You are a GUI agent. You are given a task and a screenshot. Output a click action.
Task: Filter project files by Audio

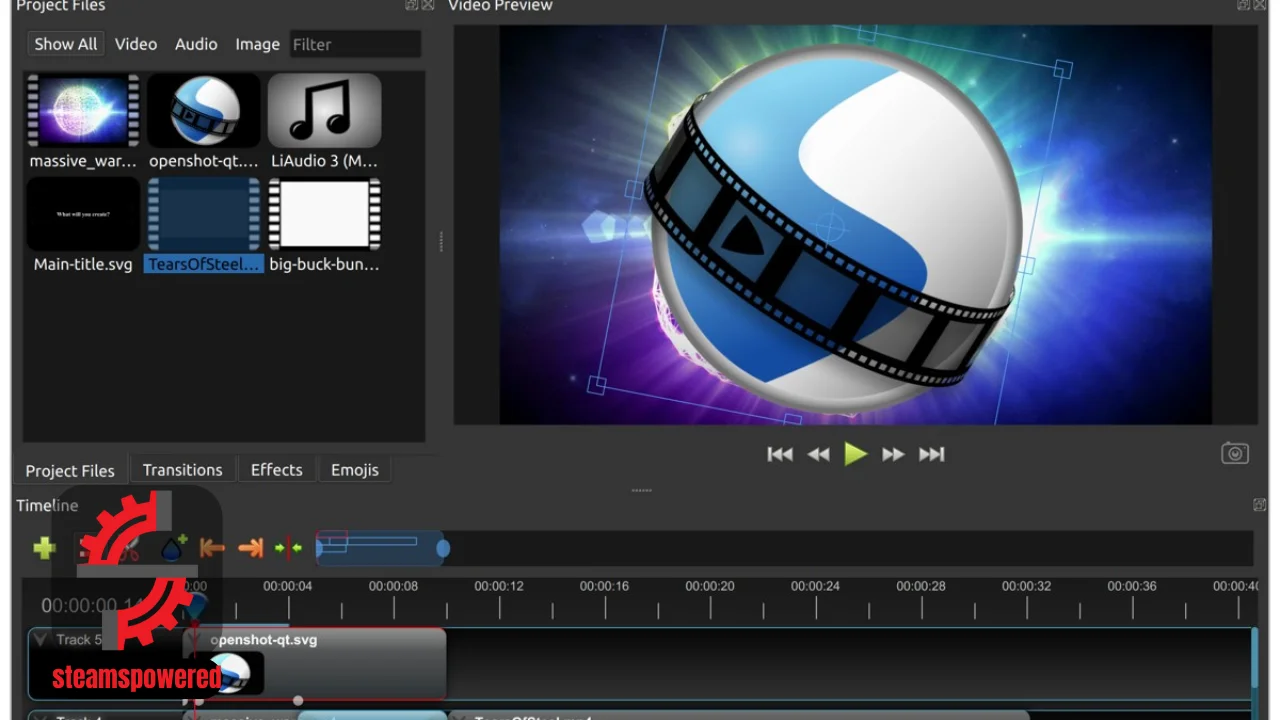196,44
